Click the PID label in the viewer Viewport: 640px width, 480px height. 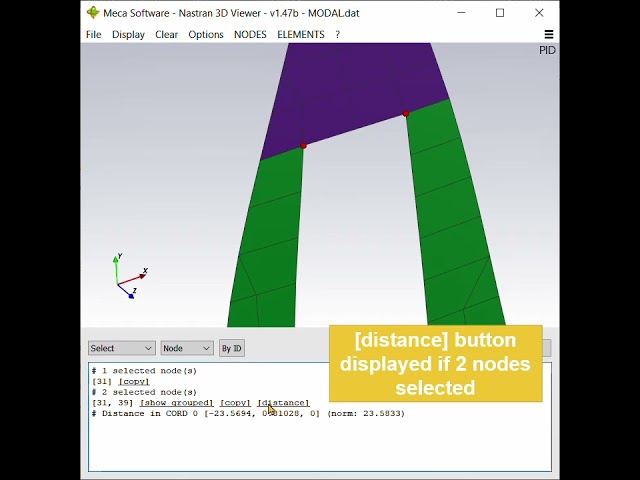point(547,50)
